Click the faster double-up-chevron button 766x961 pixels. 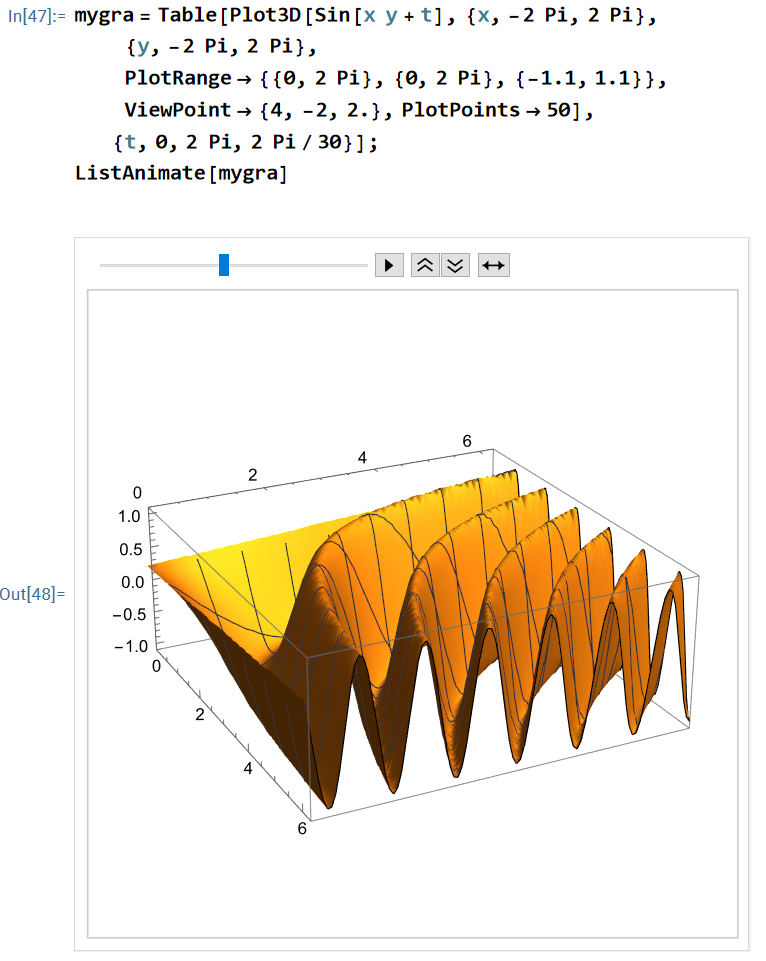pyautogui.click(x=425, y=265)
